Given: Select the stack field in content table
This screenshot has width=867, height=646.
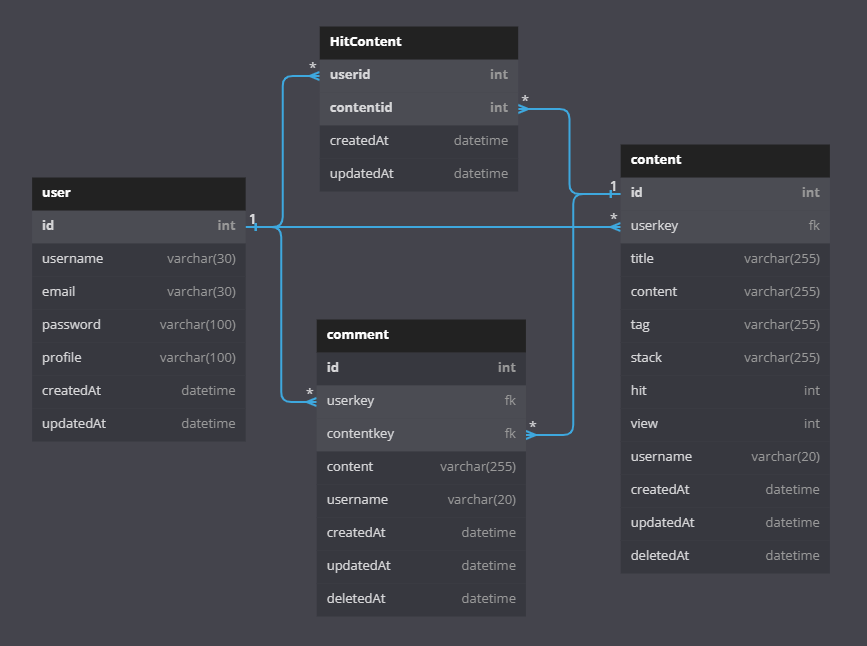Looking at the screenshot, I should 724,358.
